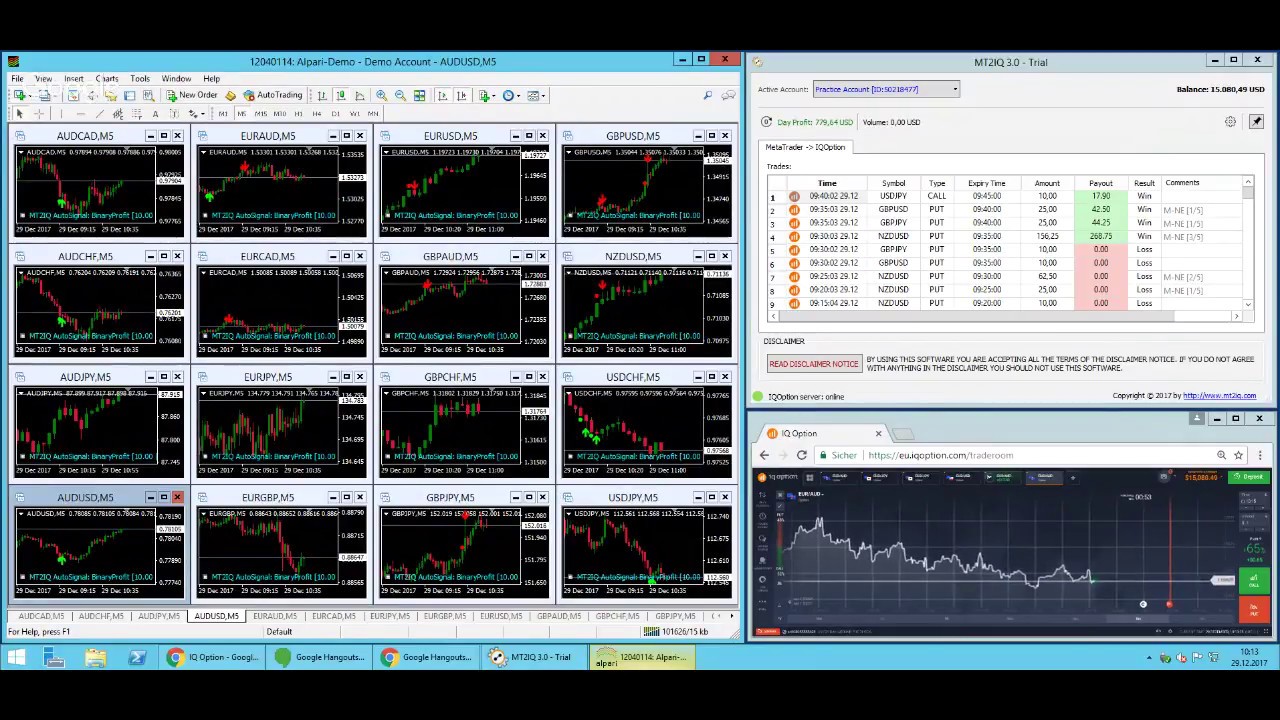1280x720 pixels.
Task: Switch to EURAUD,M5 bottom chart tab
Action: coord(275,616)
